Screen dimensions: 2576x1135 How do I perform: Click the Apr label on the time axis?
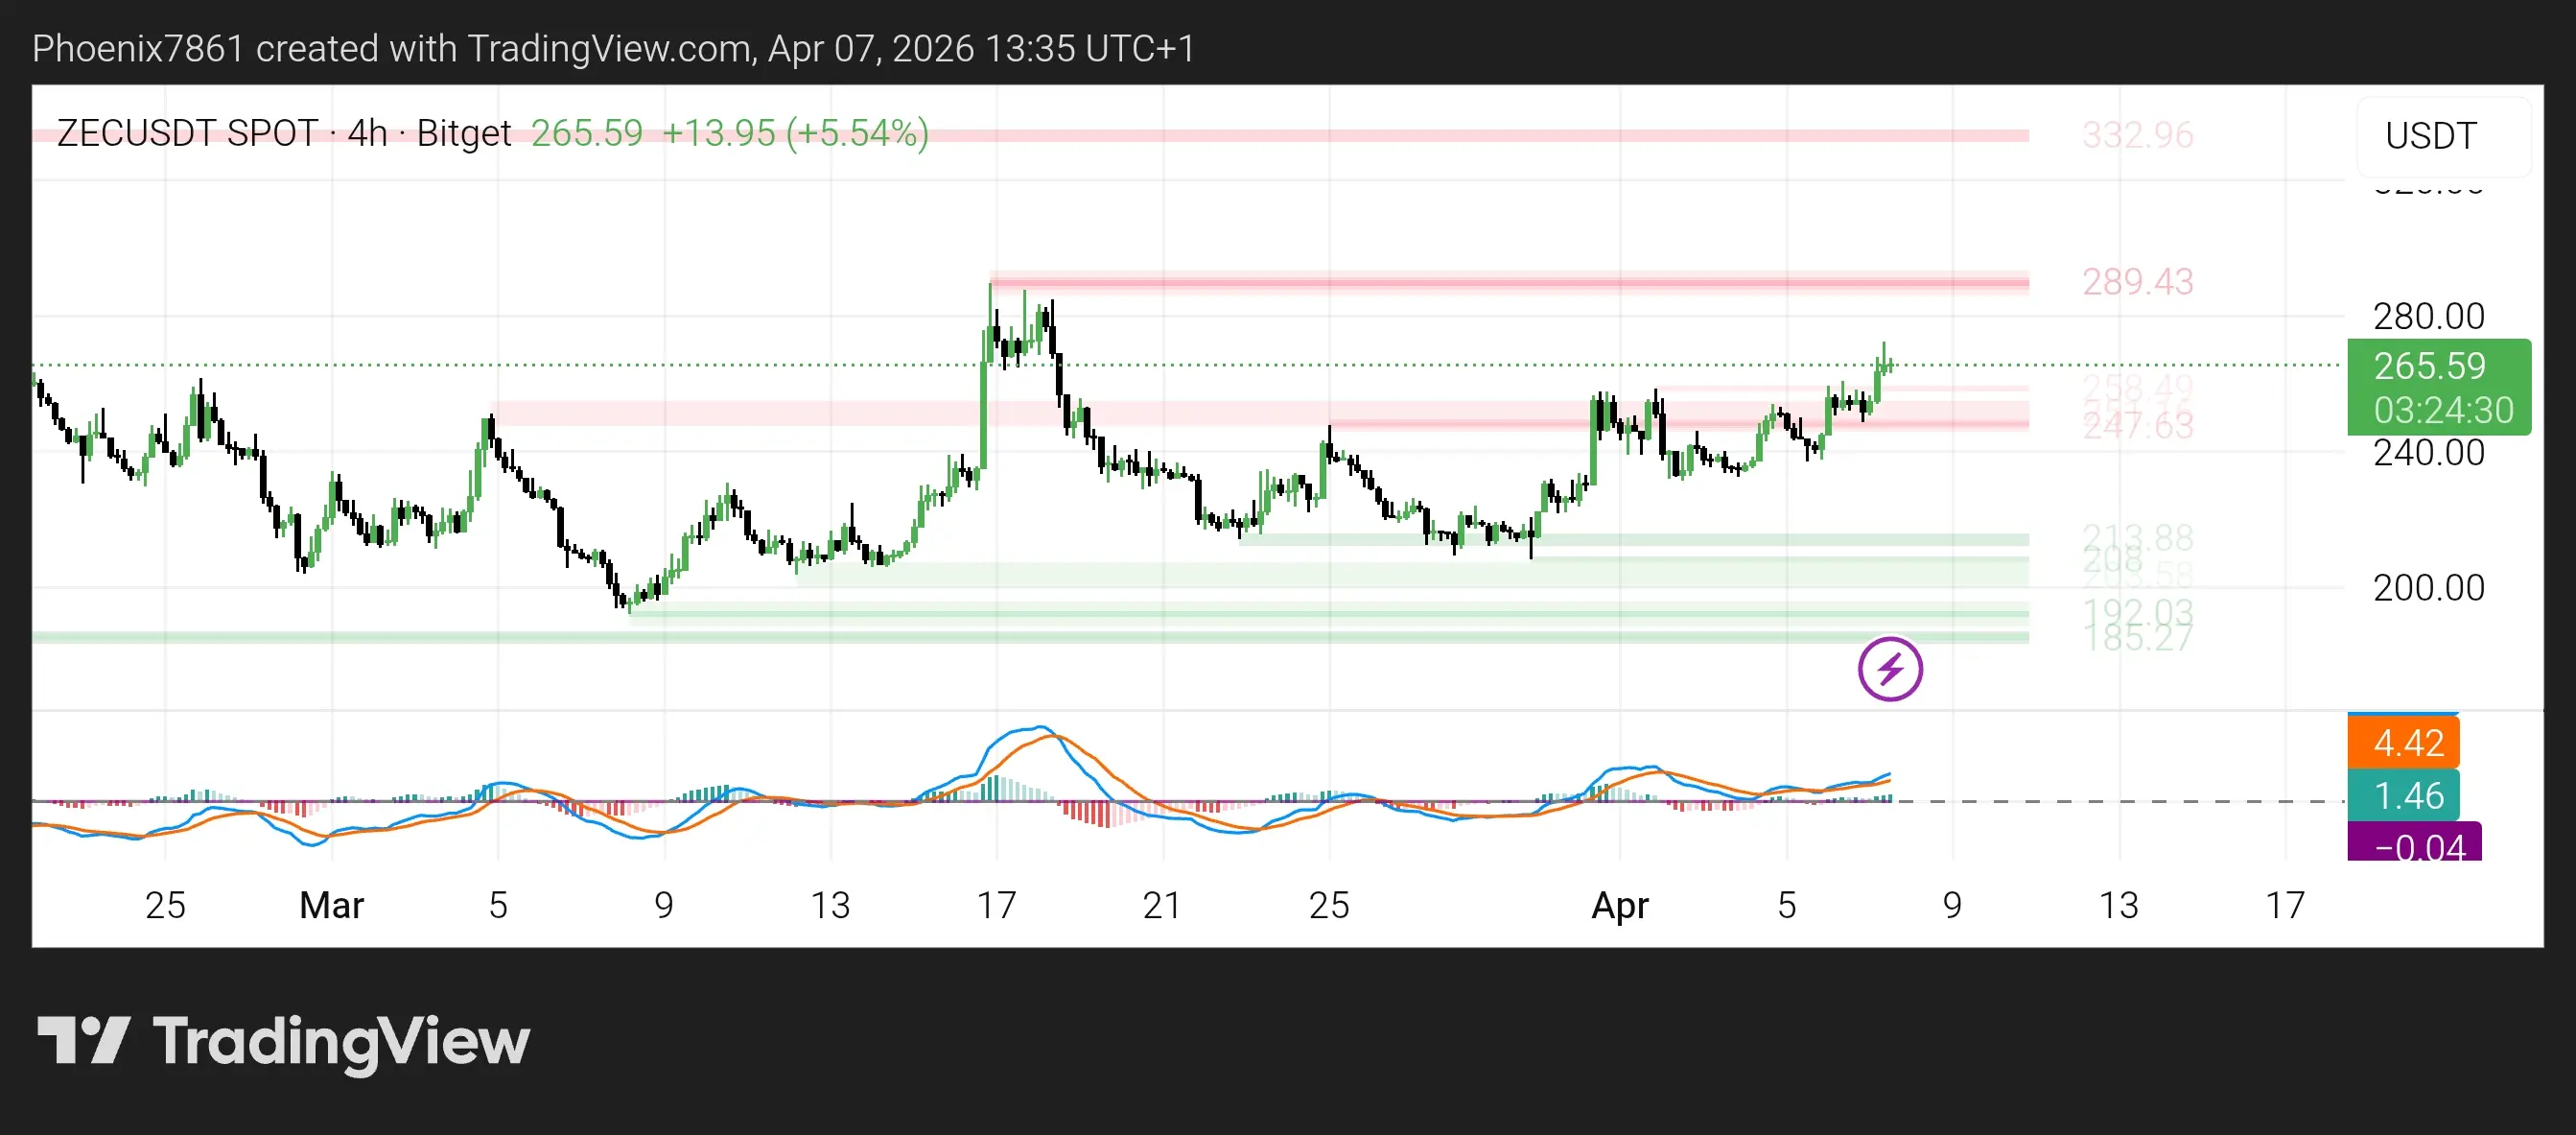[x=1619, y=905]
